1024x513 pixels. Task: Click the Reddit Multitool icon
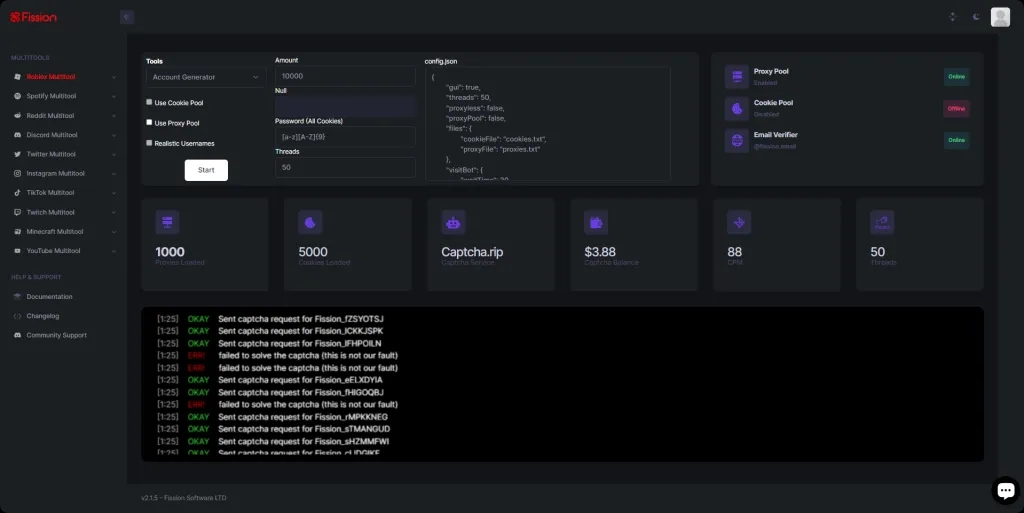tap(18, 116)
